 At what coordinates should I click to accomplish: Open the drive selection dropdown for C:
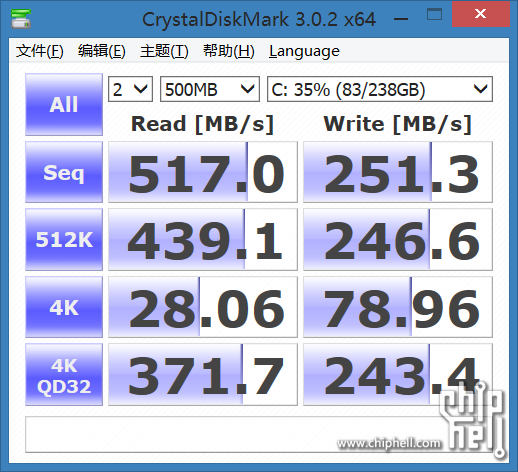[x=380, y=89]
